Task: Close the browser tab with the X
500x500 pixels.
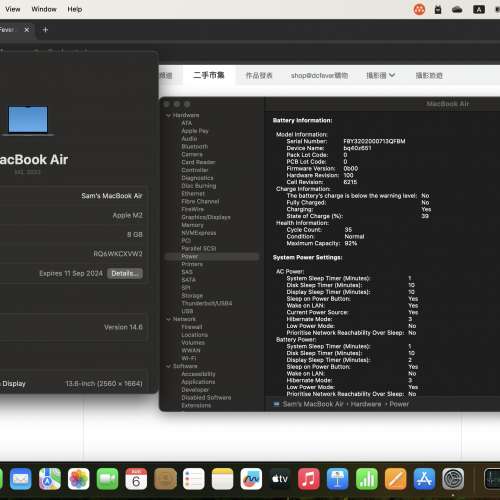Action: pyautogui.click(x=27, y=30)
